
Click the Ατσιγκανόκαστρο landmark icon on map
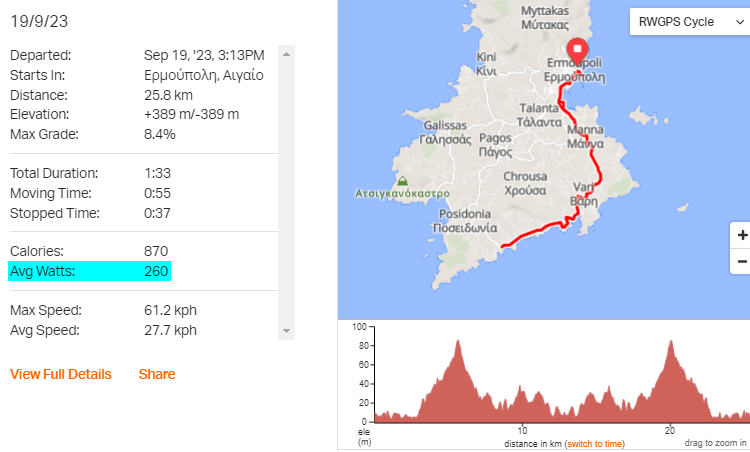[403, 181]
